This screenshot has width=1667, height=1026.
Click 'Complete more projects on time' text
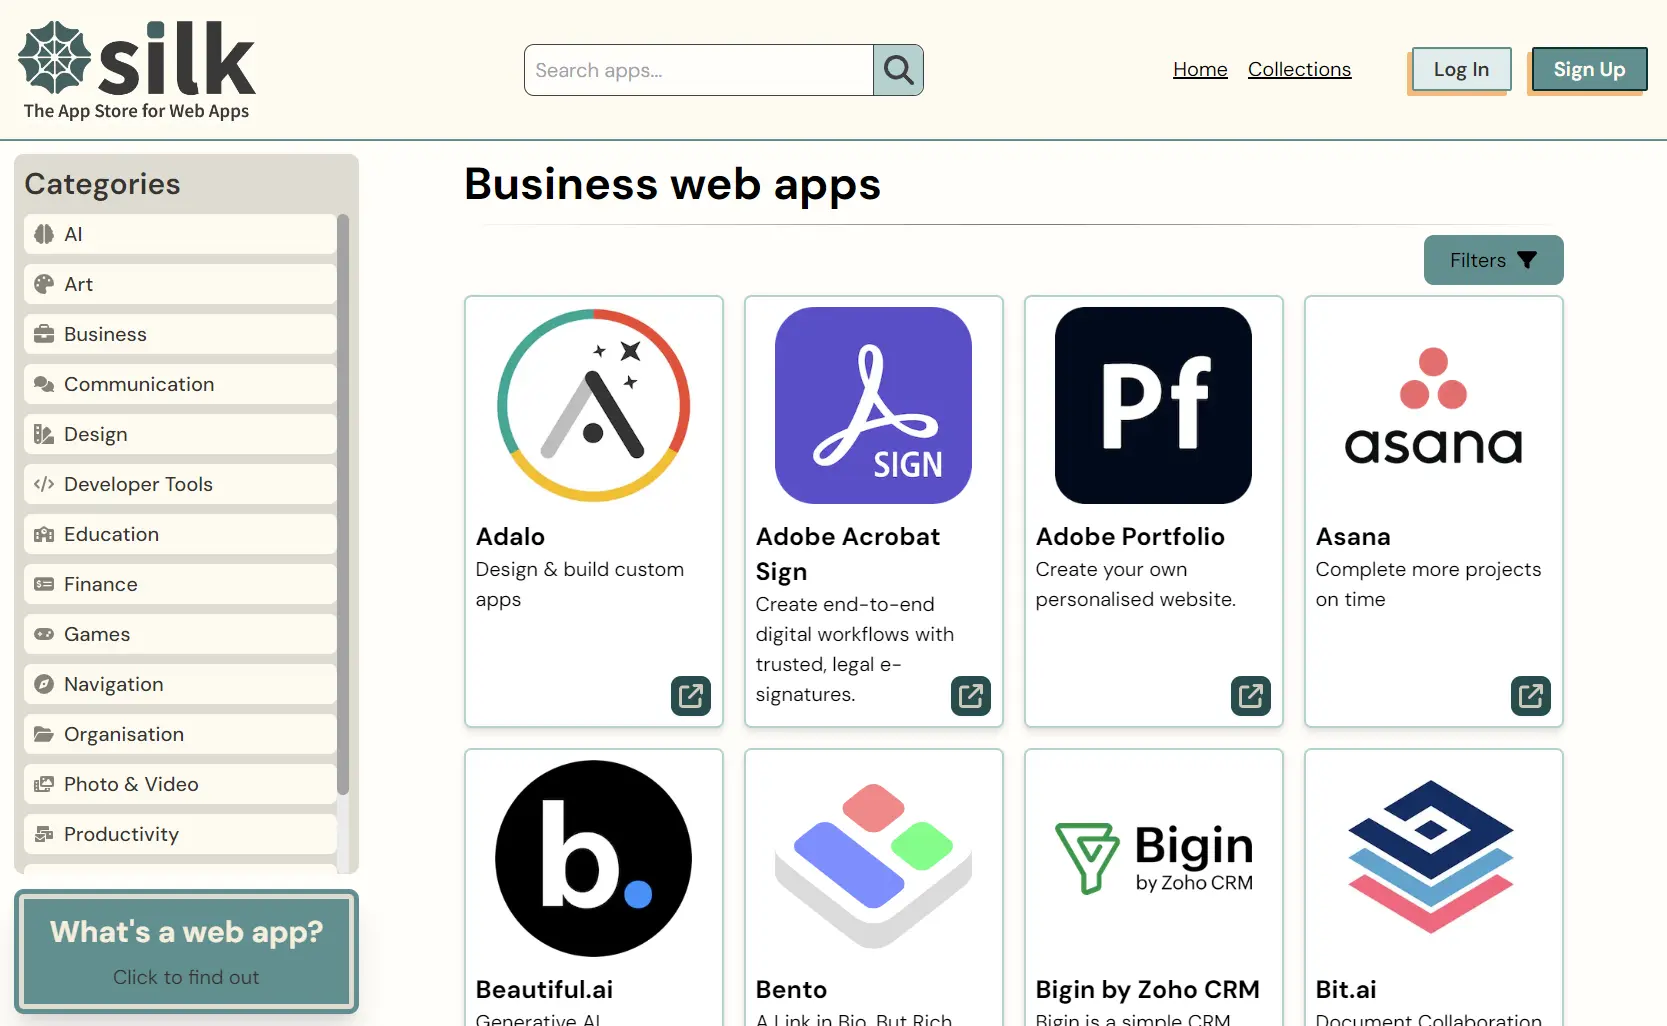coord(1428,584)
